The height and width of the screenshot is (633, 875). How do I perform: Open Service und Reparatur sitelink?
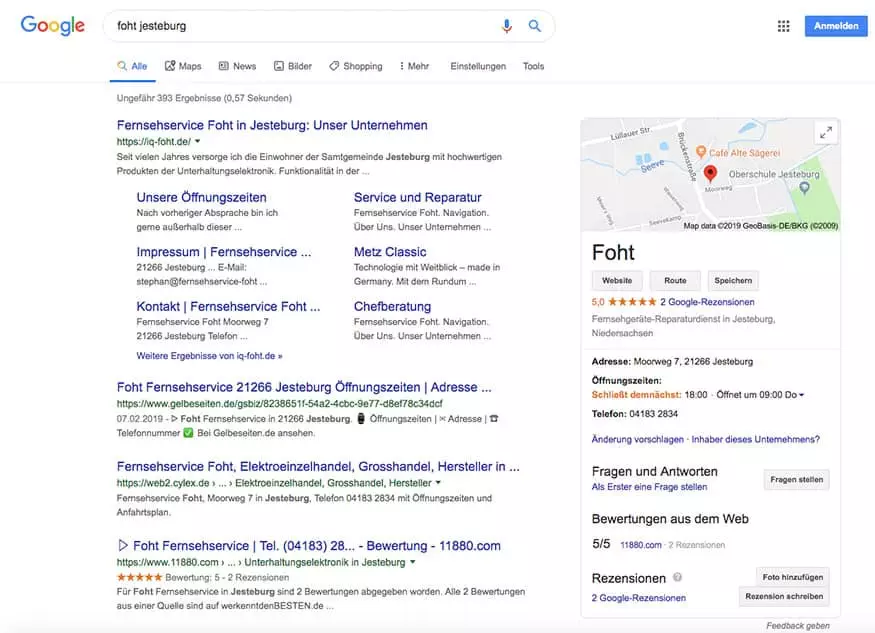click(x=417, y=197)
